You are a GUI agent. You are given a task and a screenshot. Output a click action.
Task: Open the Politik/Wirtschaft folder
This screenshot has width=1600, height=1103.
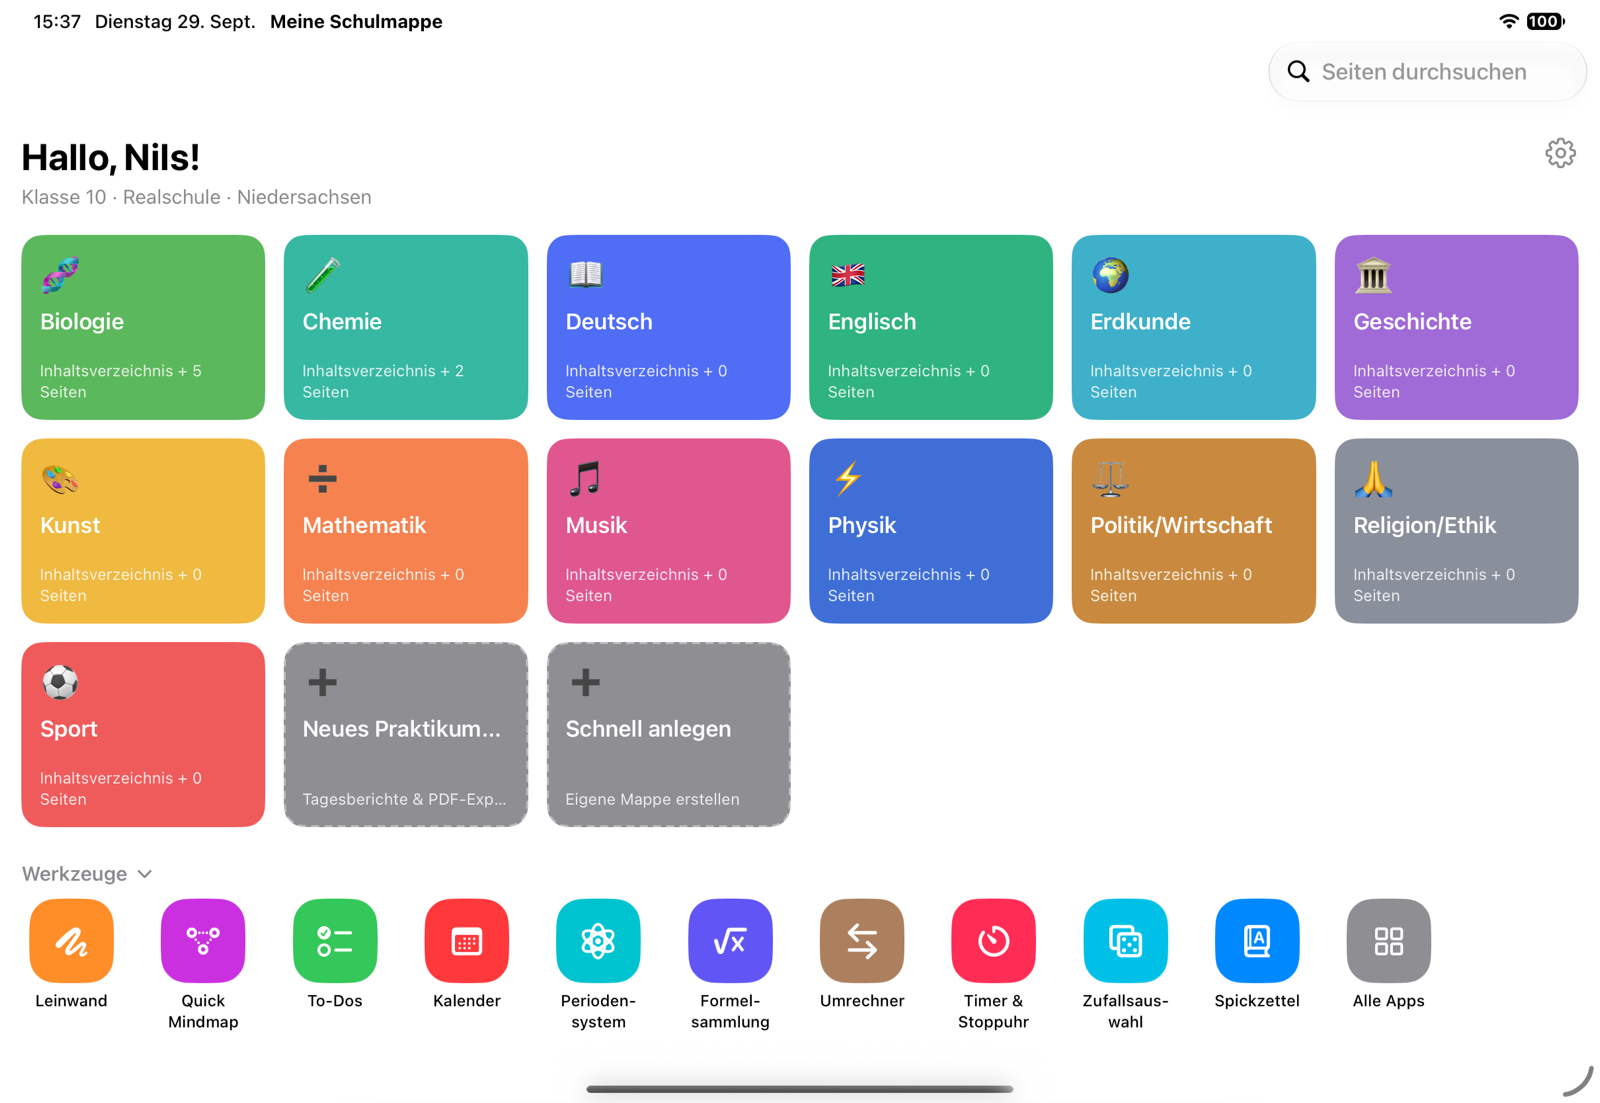point(1194,531)
